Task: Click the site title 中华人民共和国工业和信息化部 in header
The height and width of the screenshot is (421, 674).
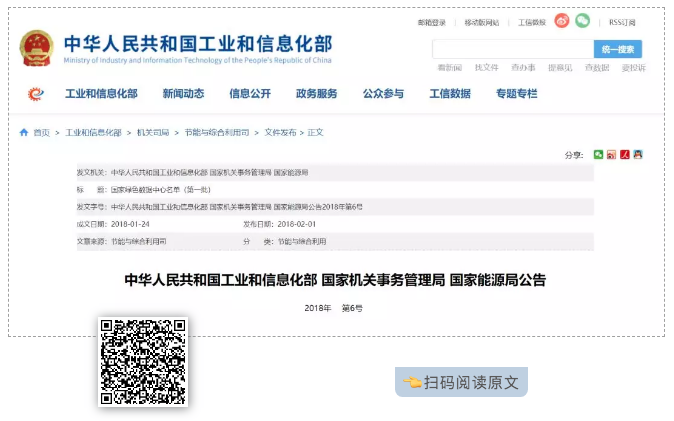Action: tap(198, 43)
